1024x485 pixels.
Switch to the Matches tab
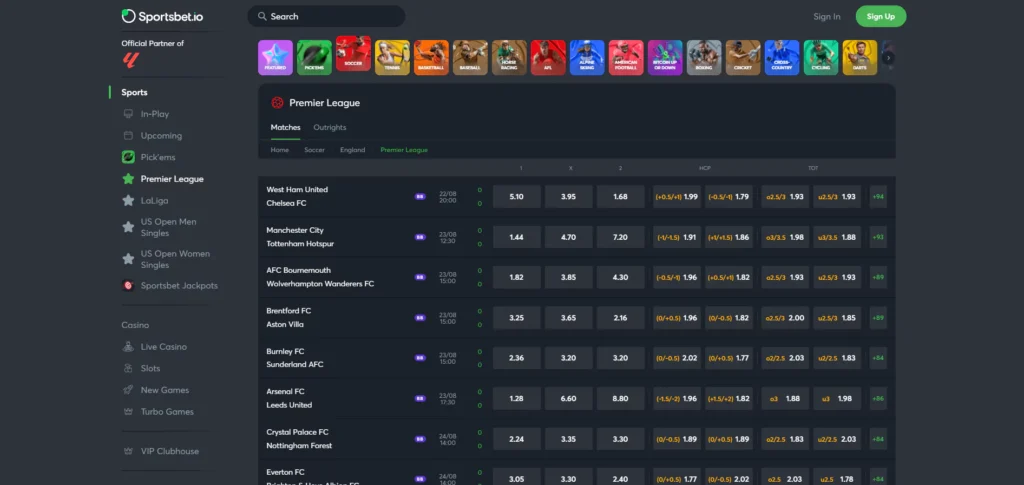pos(285,127)
